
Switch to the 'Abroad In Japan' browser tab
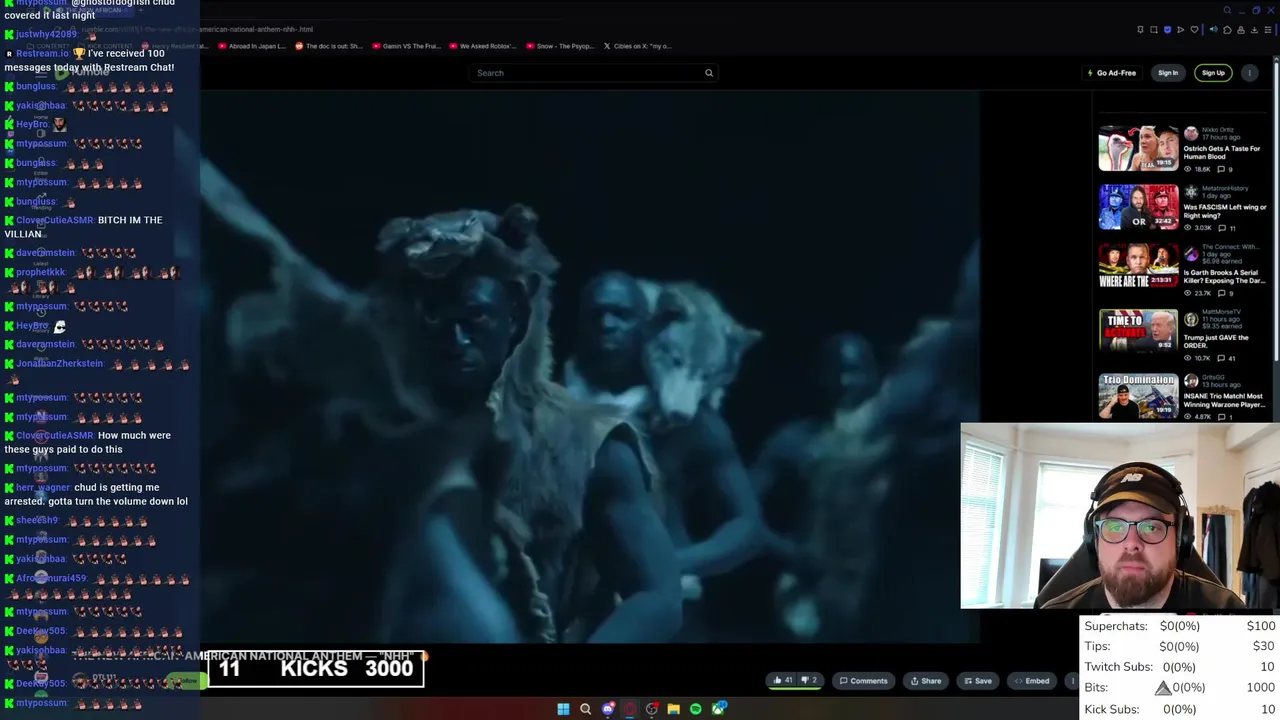click(252, 46)
